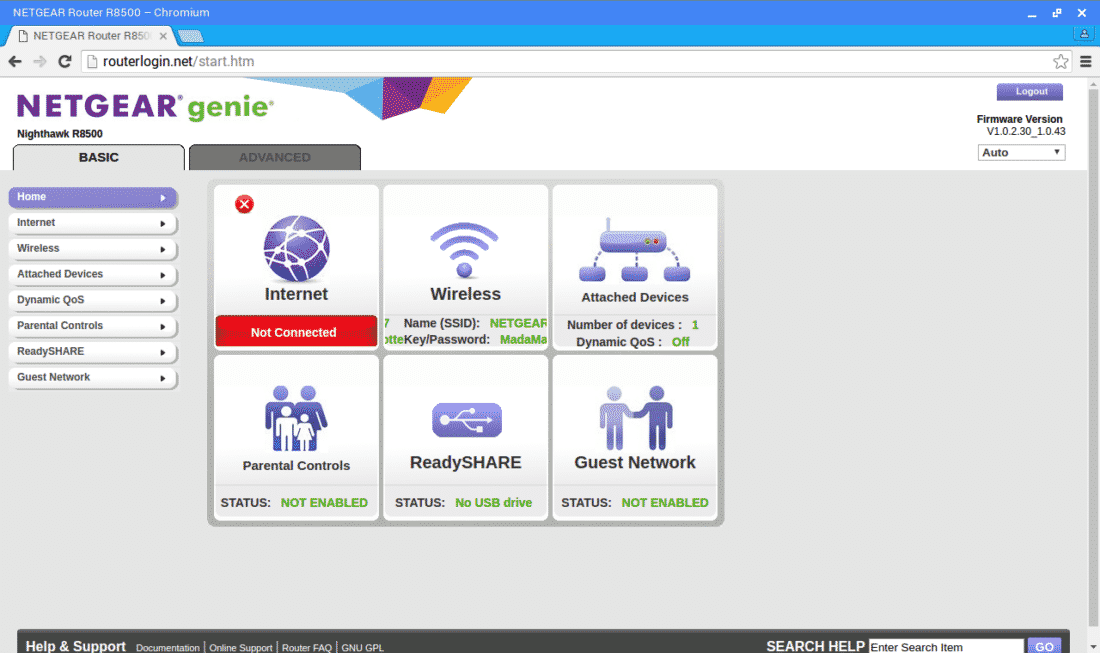This screenshot has width=1100, height=653.
Task: Switch to the BASIC tab
Action: tap(99, 158)
